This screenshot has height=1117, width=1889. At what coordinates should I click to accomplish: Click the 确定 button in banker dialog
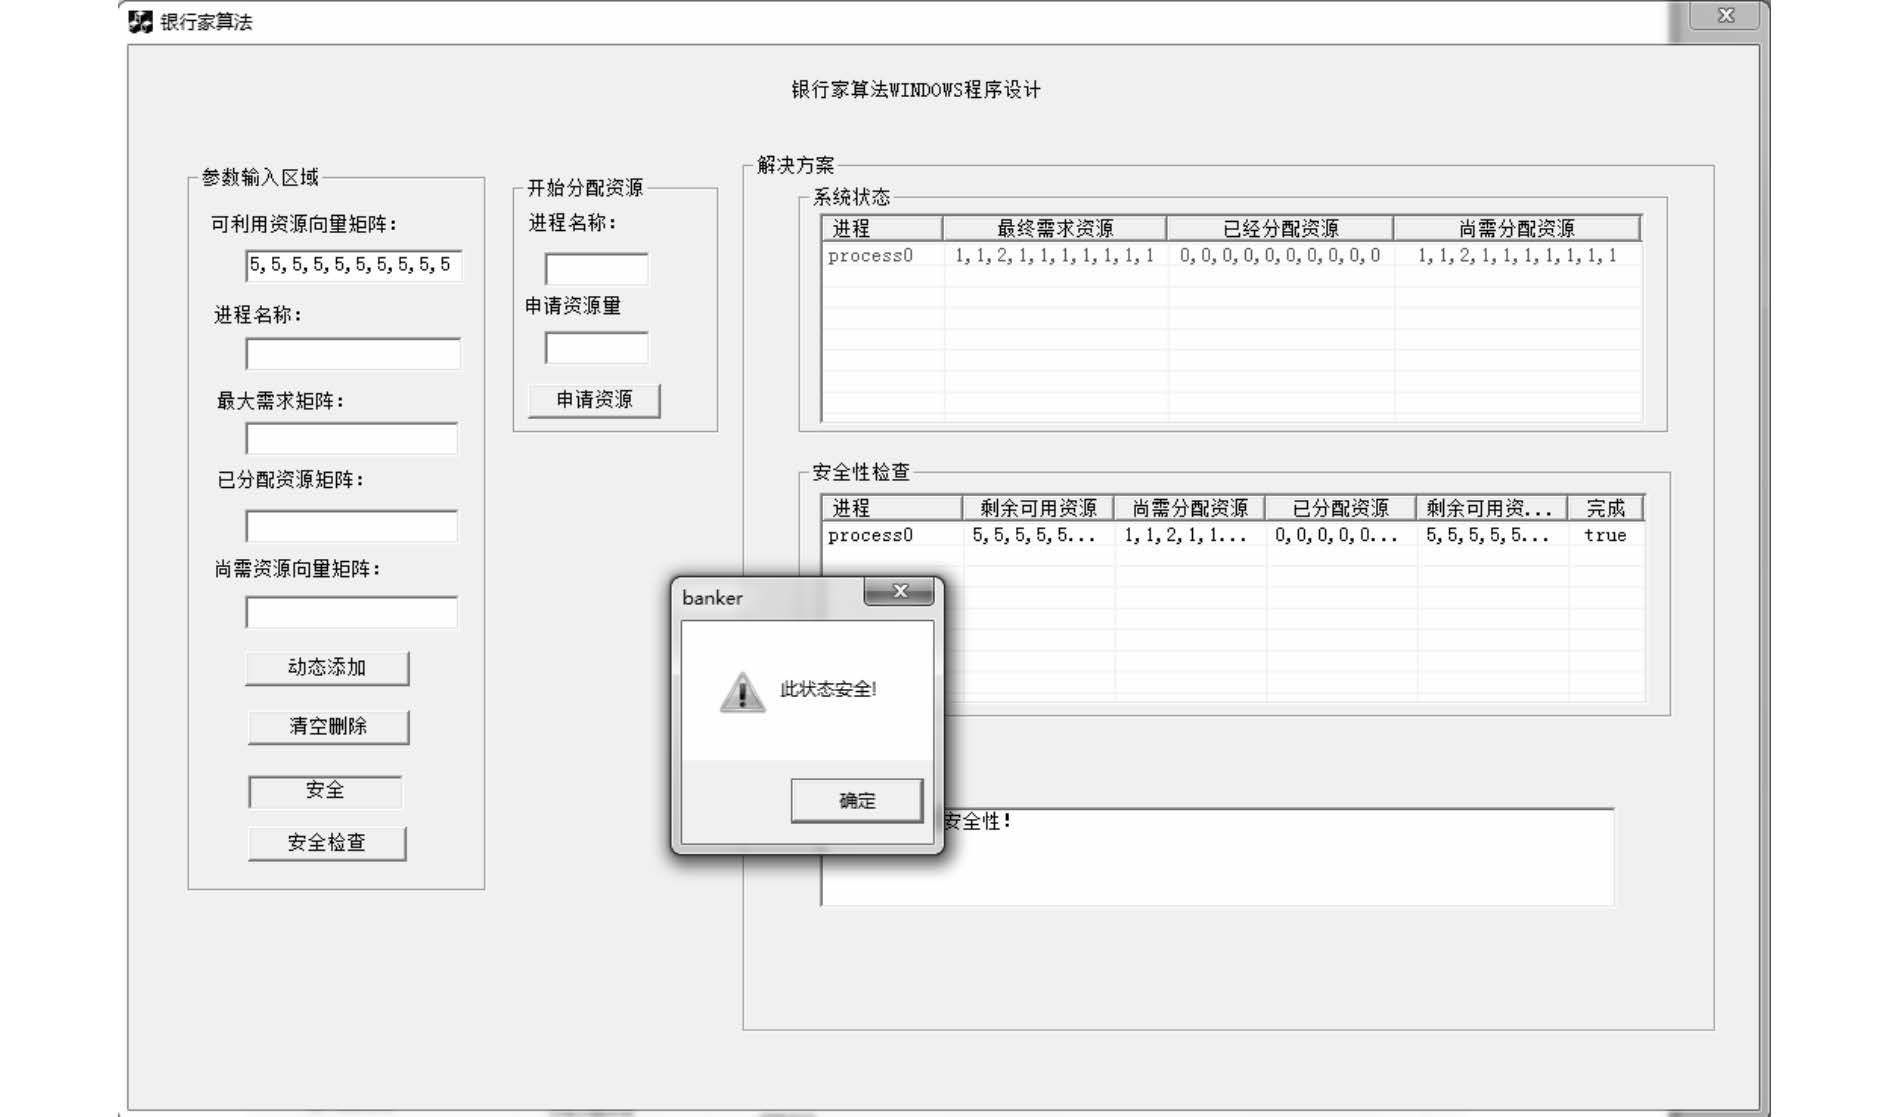856,800
